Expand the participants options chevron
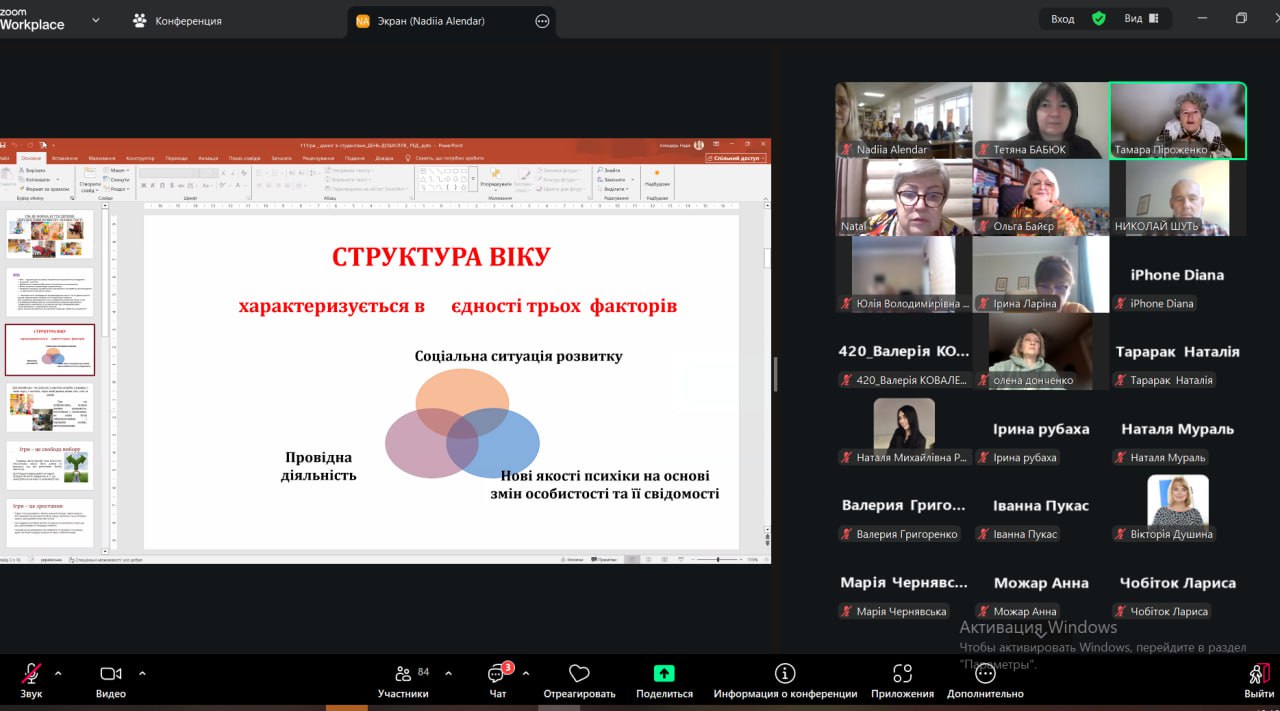Viewport: 1280px width, 711px height. point(448,673)
